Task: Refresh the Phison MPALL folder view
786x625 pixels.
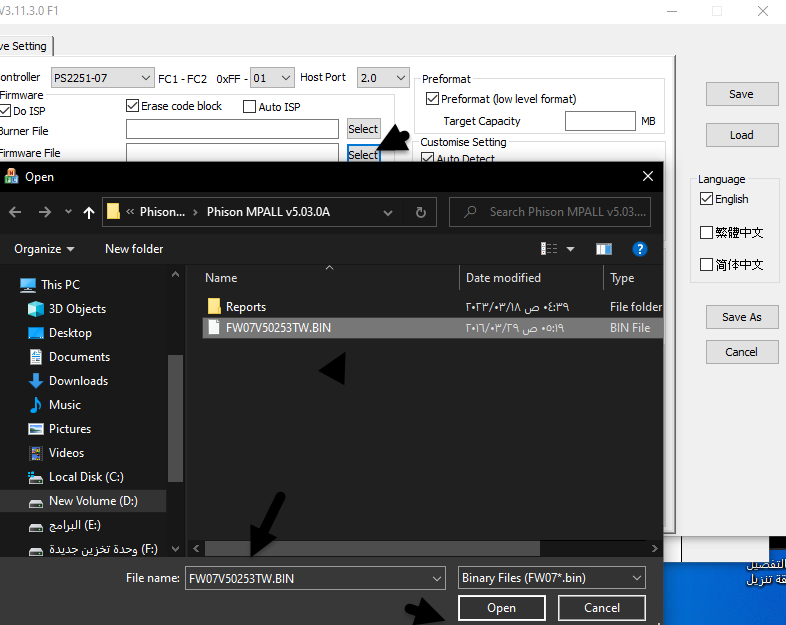Action: (x=421, y=212)
